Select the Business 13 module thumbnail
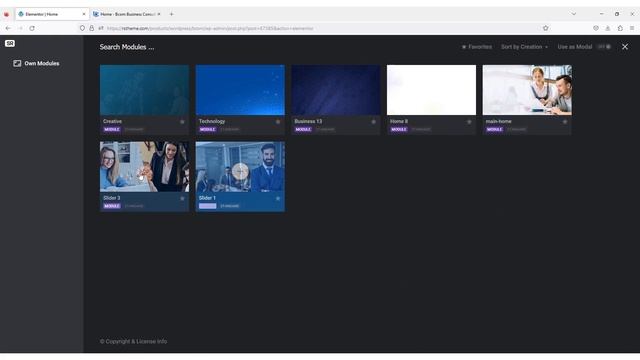The width and height of the screenshot is (640, 360). tap(336, 90)
